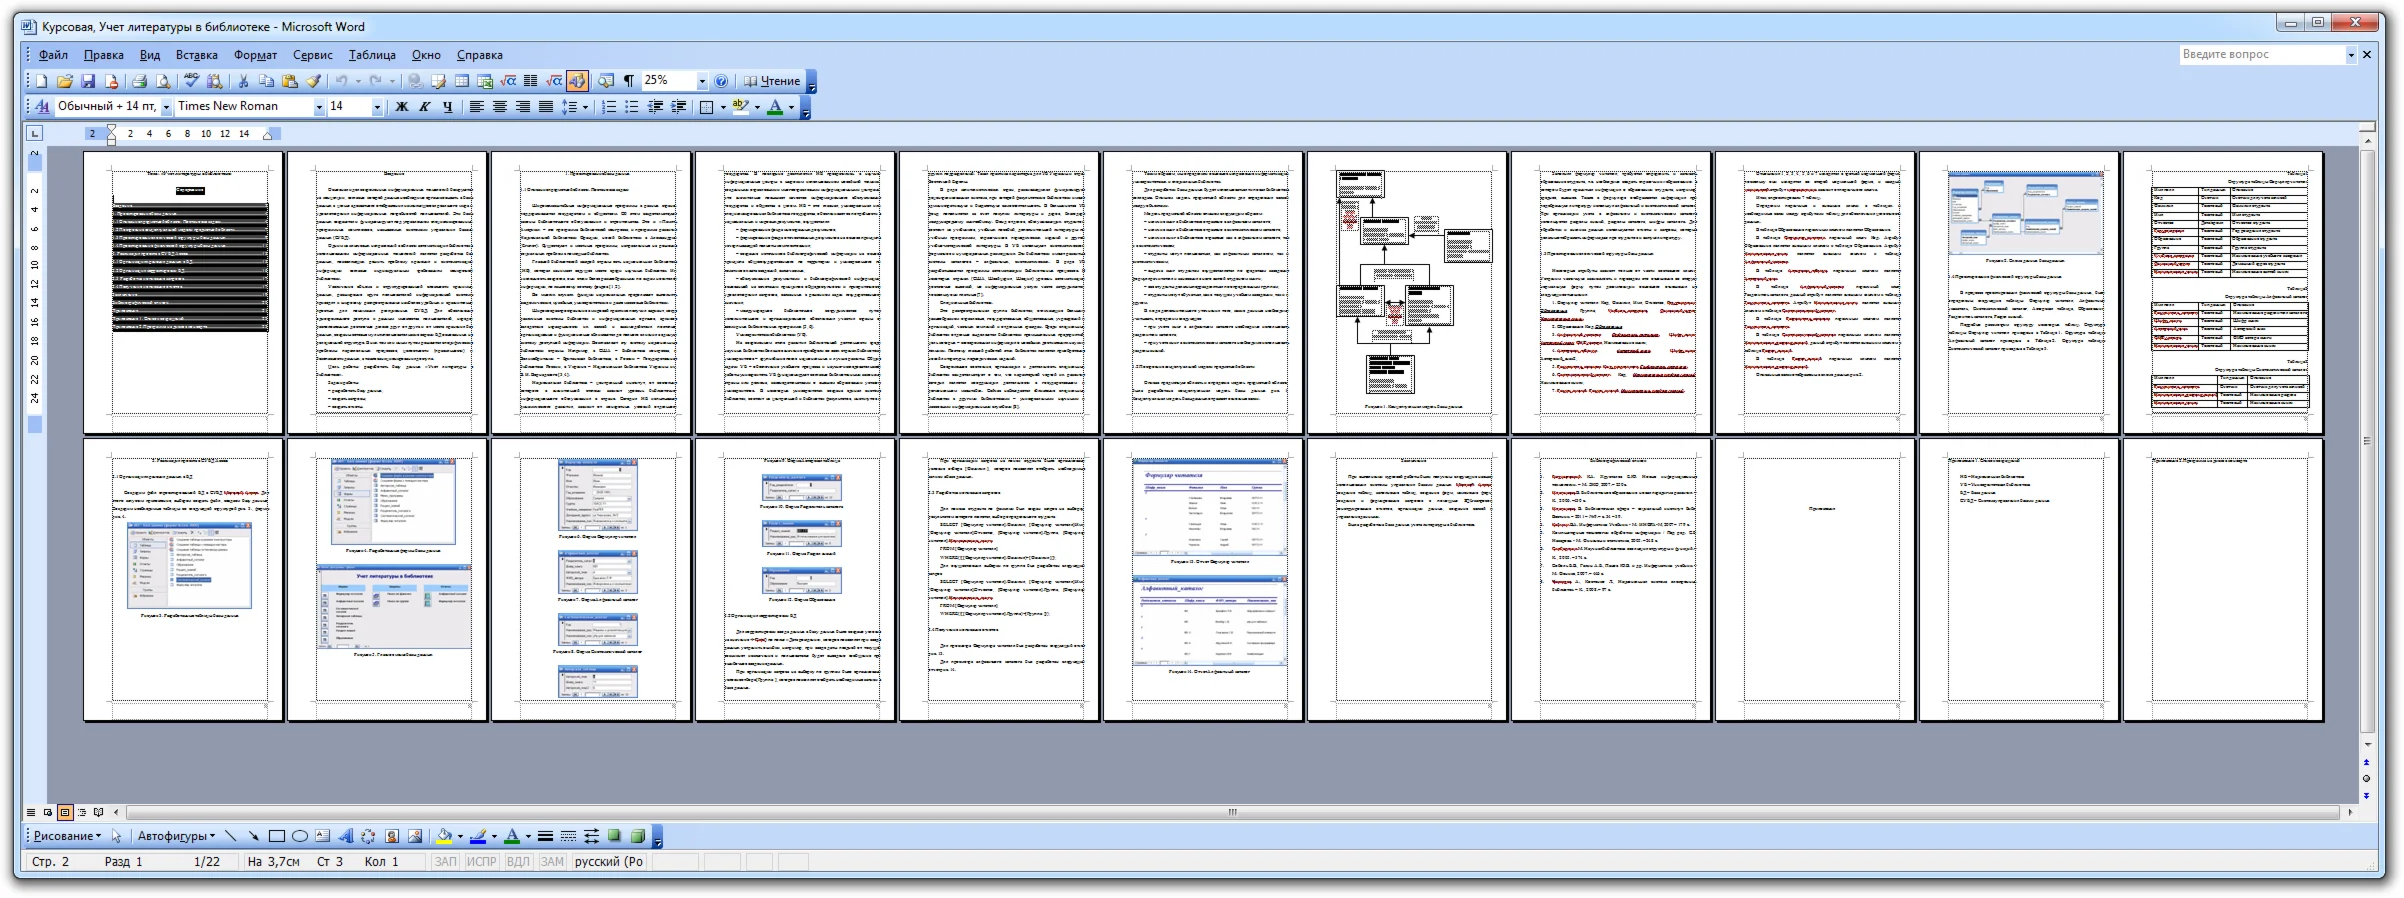Open the Dash Style options
Image resolution: width=2404 pixels, height=898 pixels.
click(x=568, y=836)
